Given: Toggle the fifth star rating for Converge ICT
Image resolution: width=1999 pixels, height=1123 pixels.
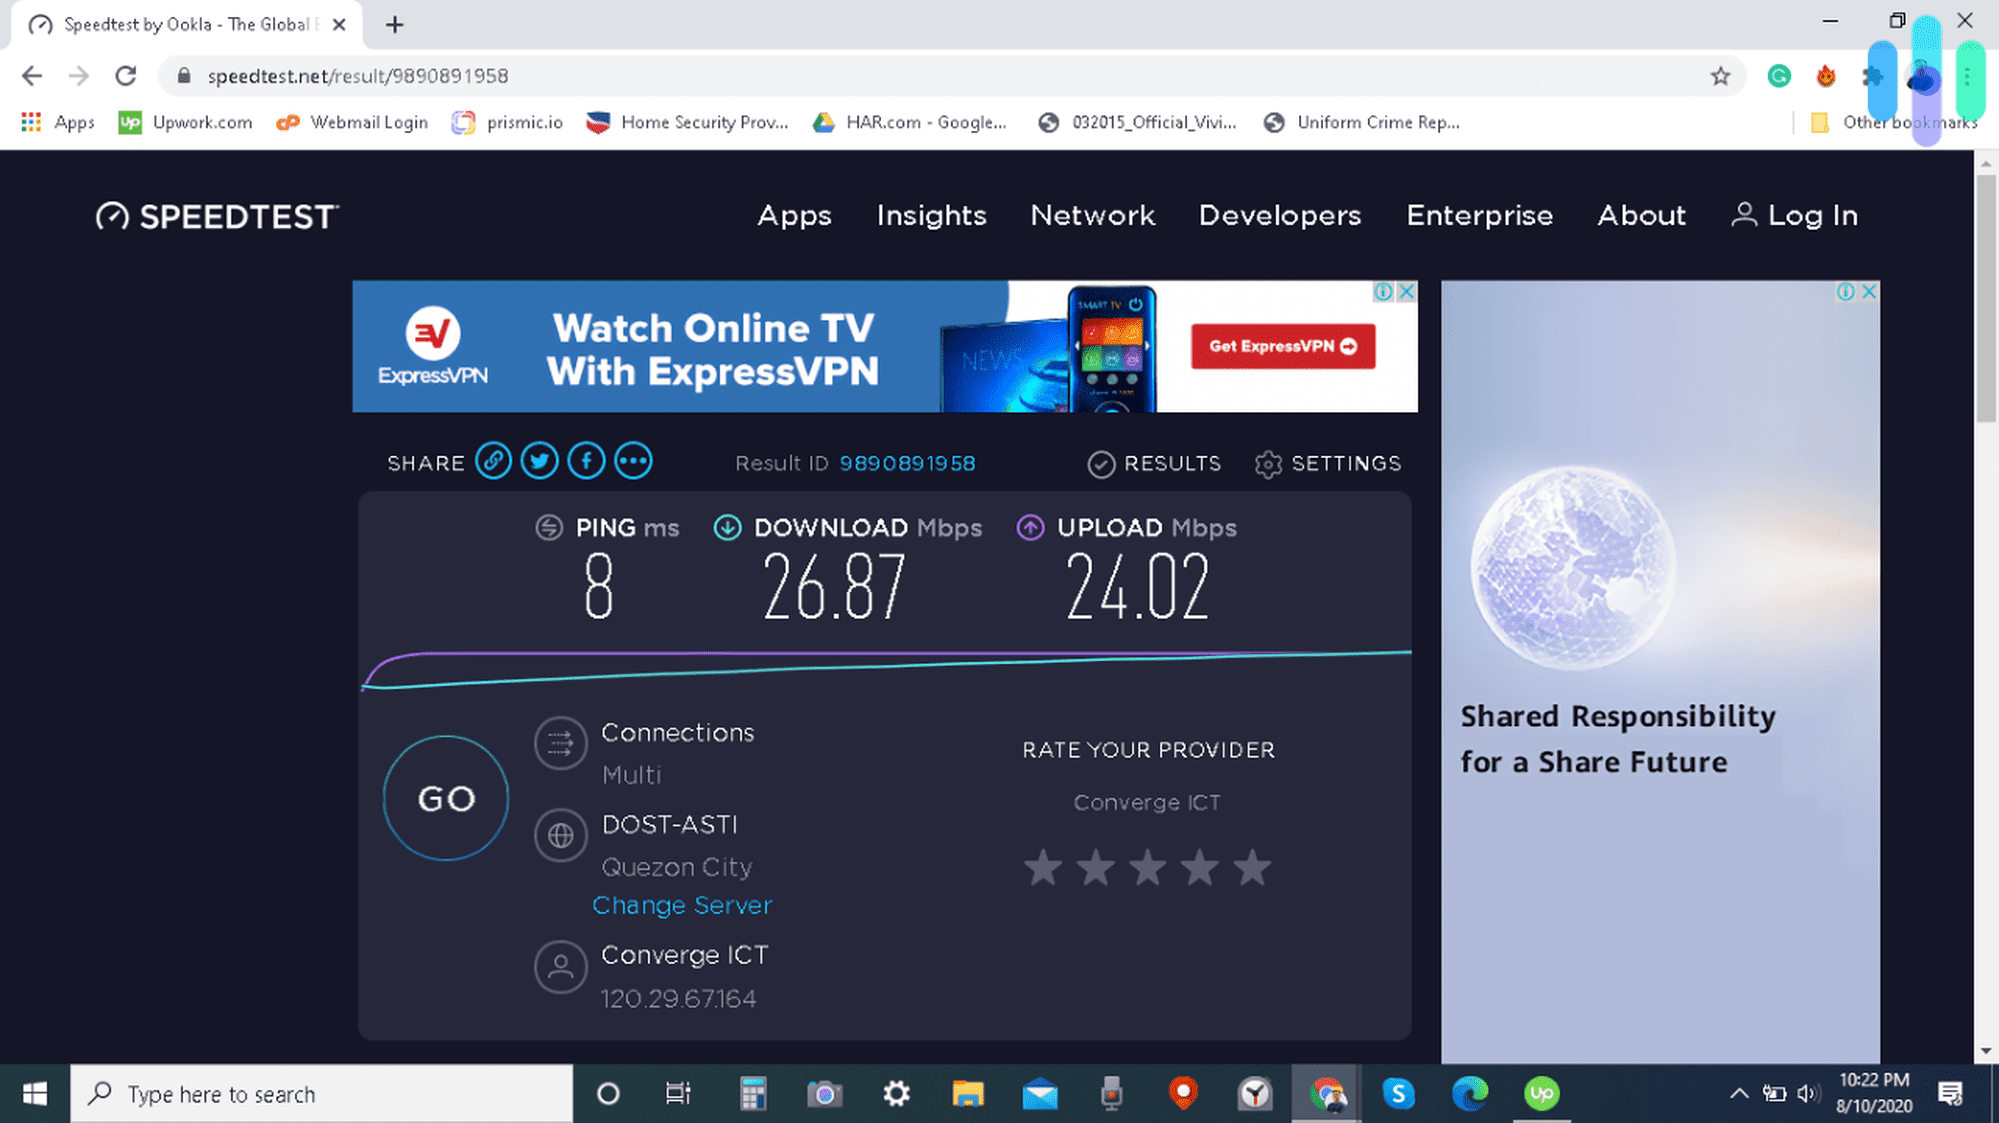Looking at the screenshot, I should point(1249,866).
